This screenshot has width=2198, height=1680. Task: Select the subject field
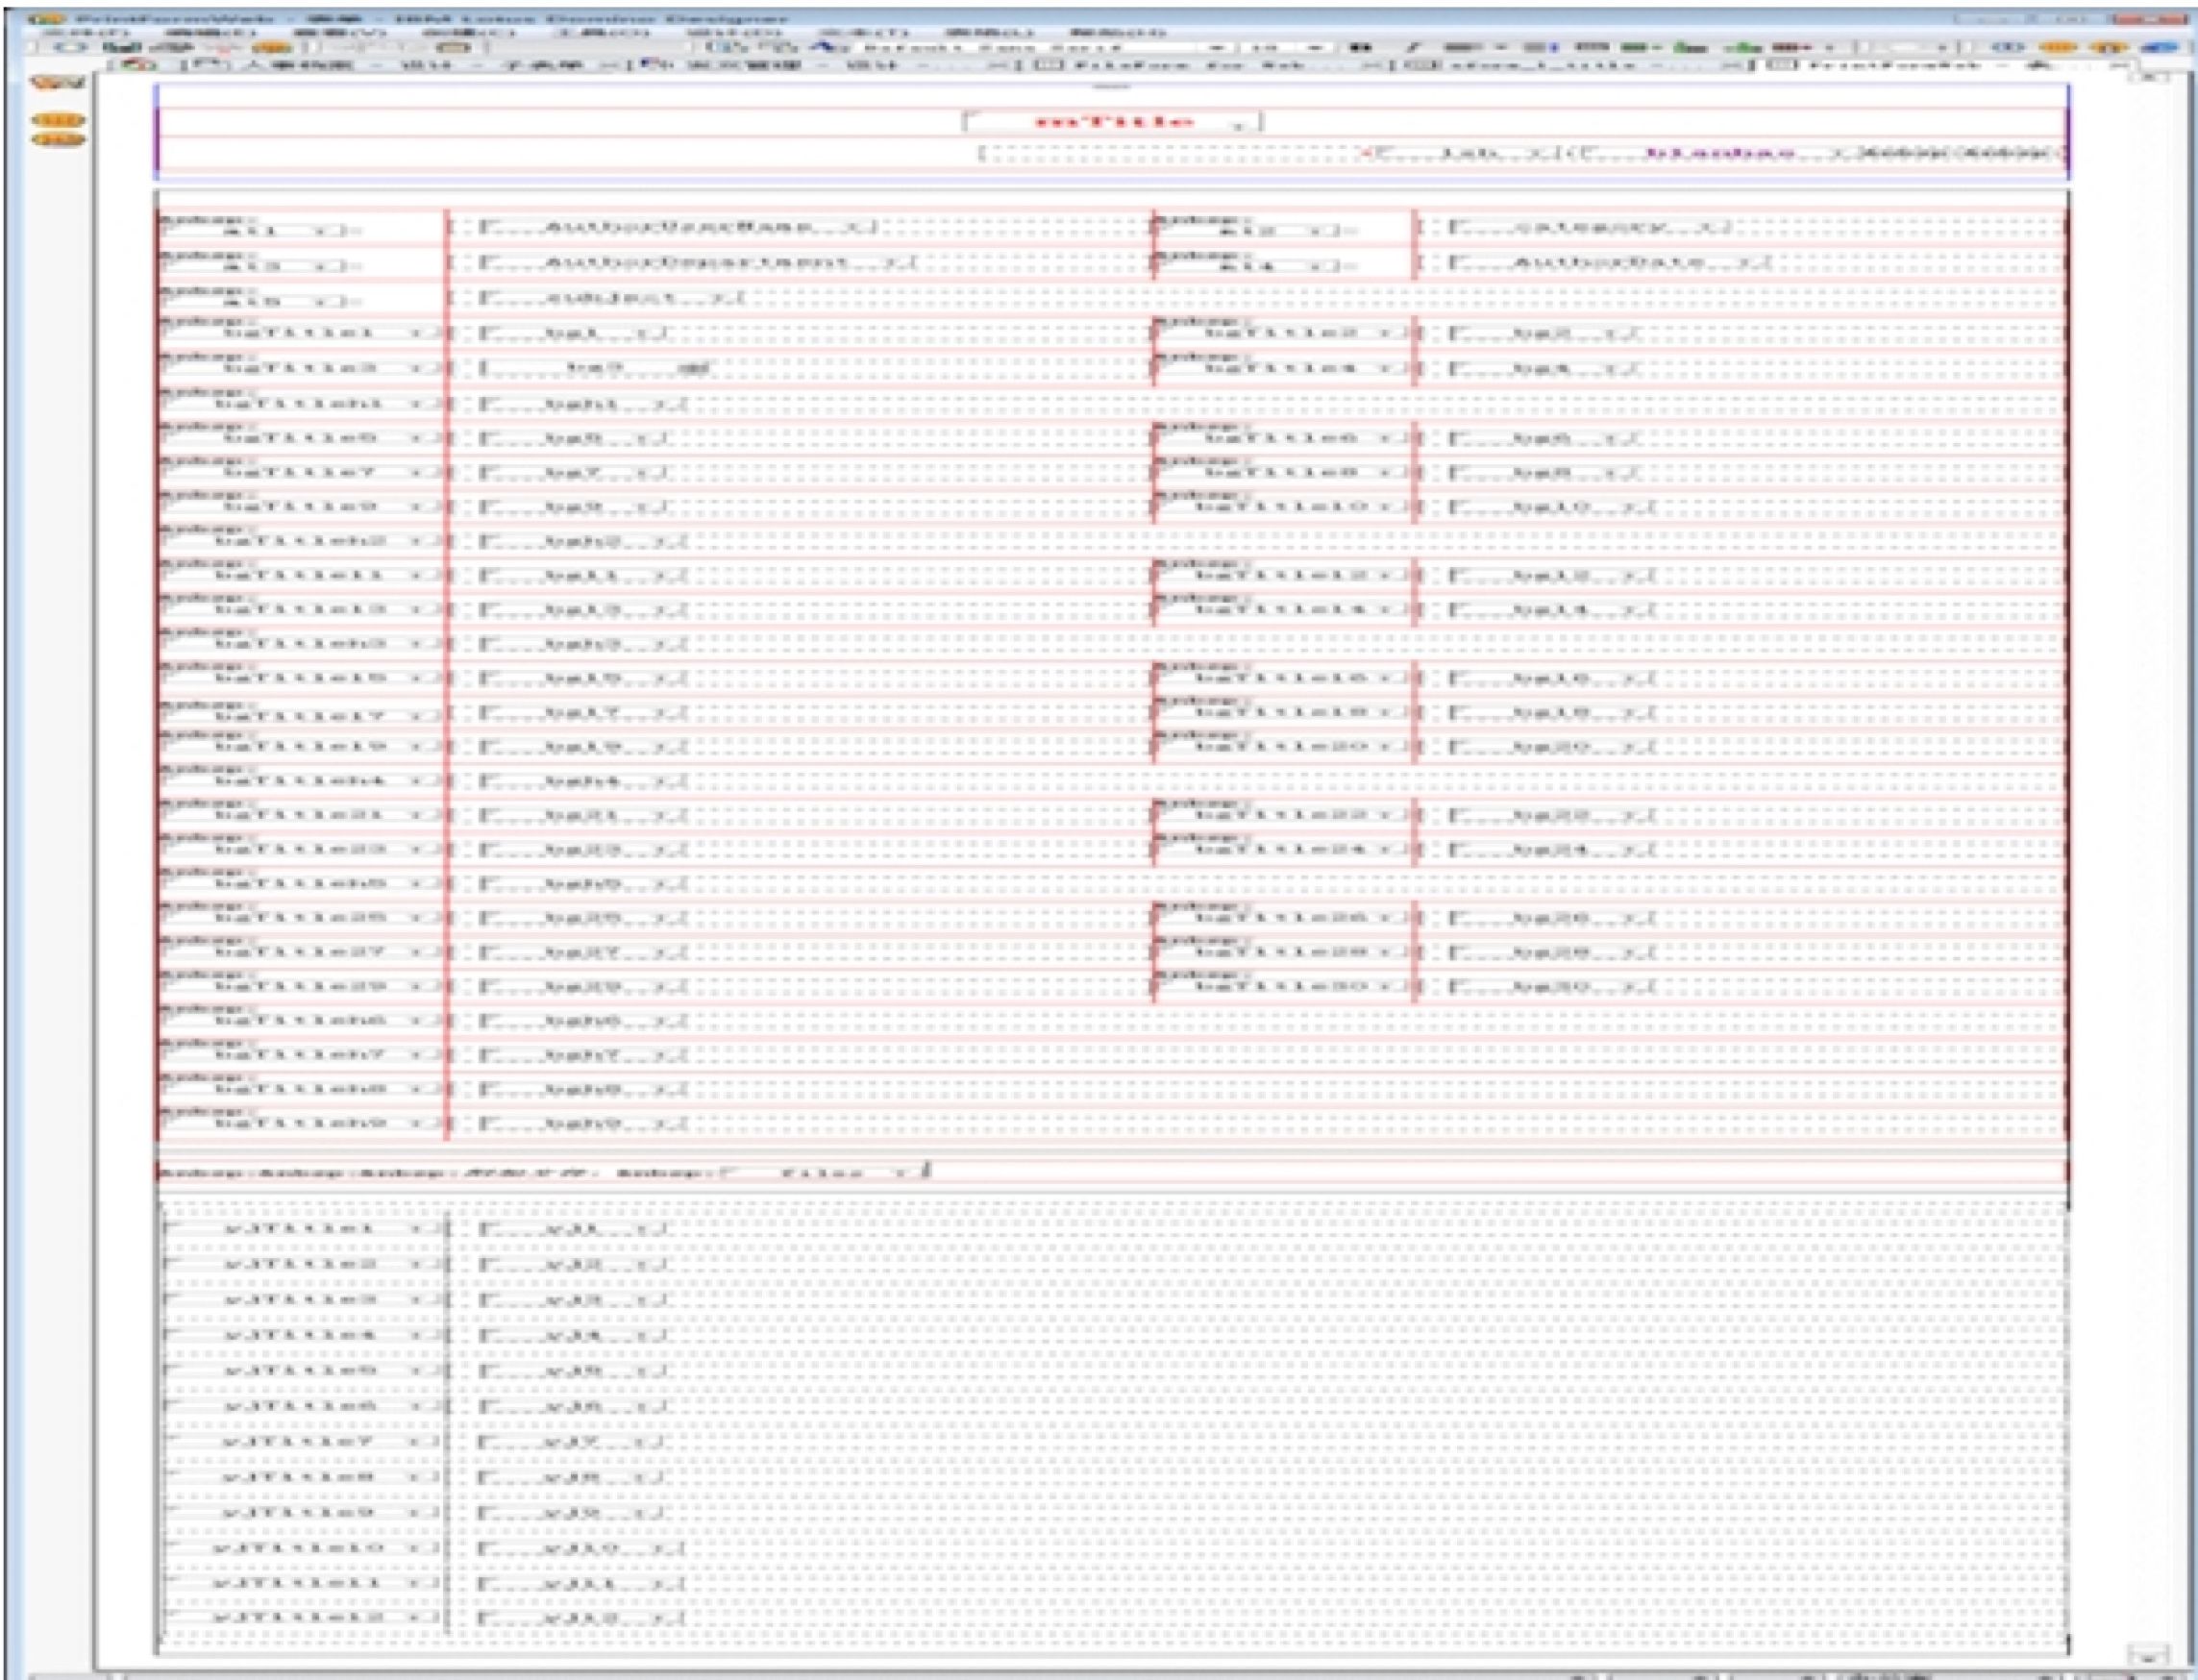(x=610, y=298)
